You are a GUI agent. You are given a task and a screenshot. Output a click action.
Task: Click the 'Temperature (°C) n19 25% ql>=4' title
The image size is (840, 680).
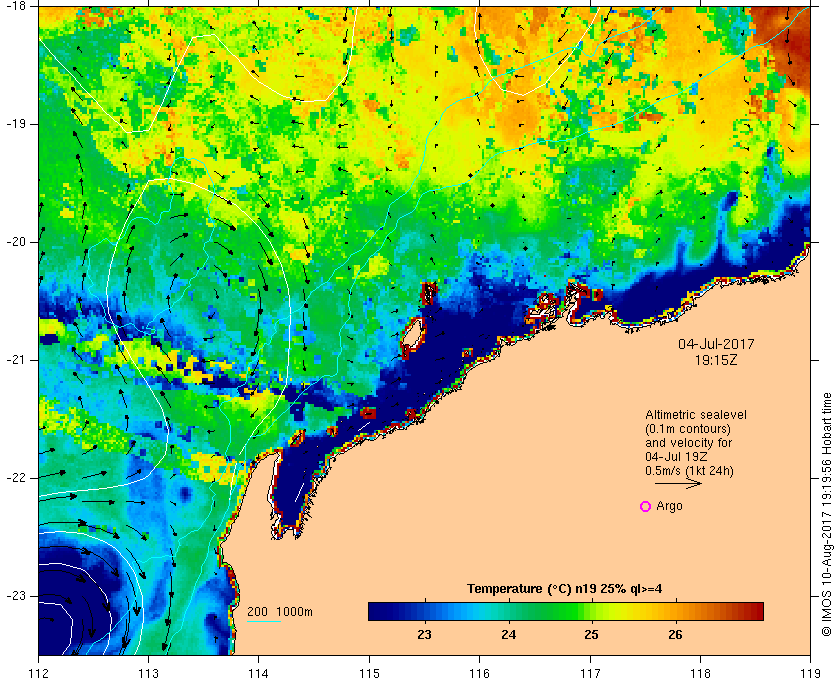pos(565,588)
